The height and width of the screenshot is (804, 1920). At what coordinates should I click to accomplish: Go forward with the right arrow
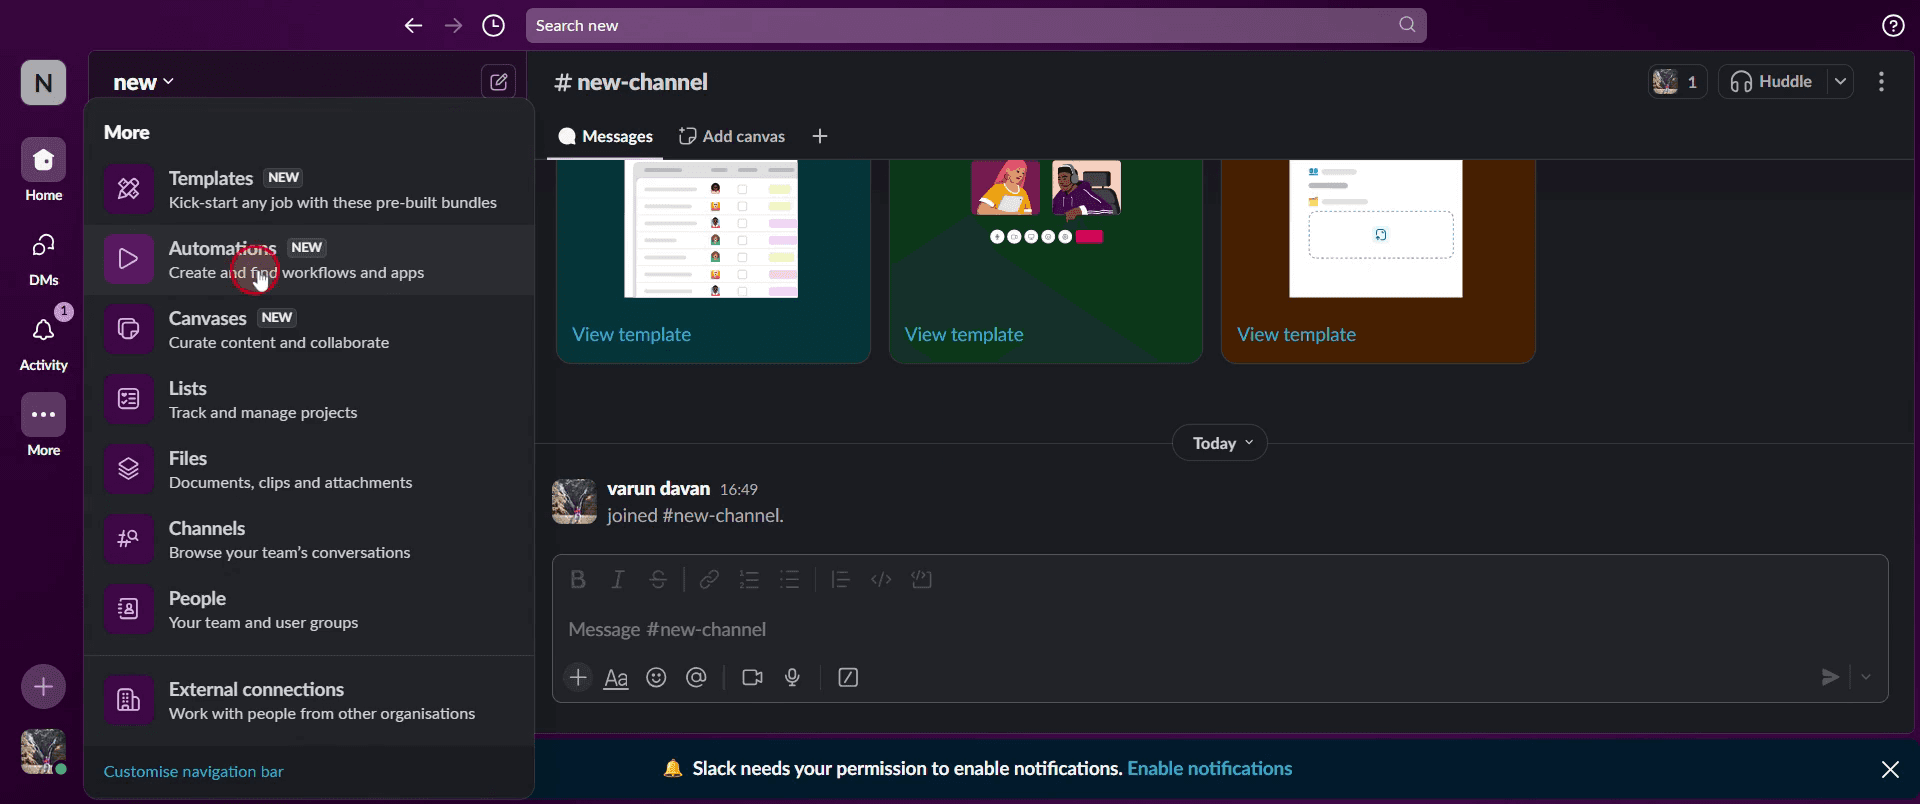tap(453, 26)
